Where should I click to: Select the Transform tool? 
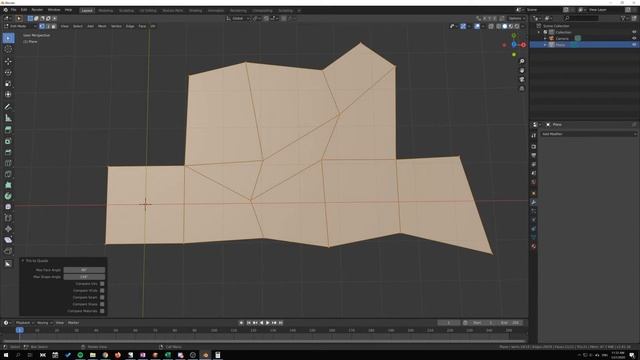click(x=8, y=94)
